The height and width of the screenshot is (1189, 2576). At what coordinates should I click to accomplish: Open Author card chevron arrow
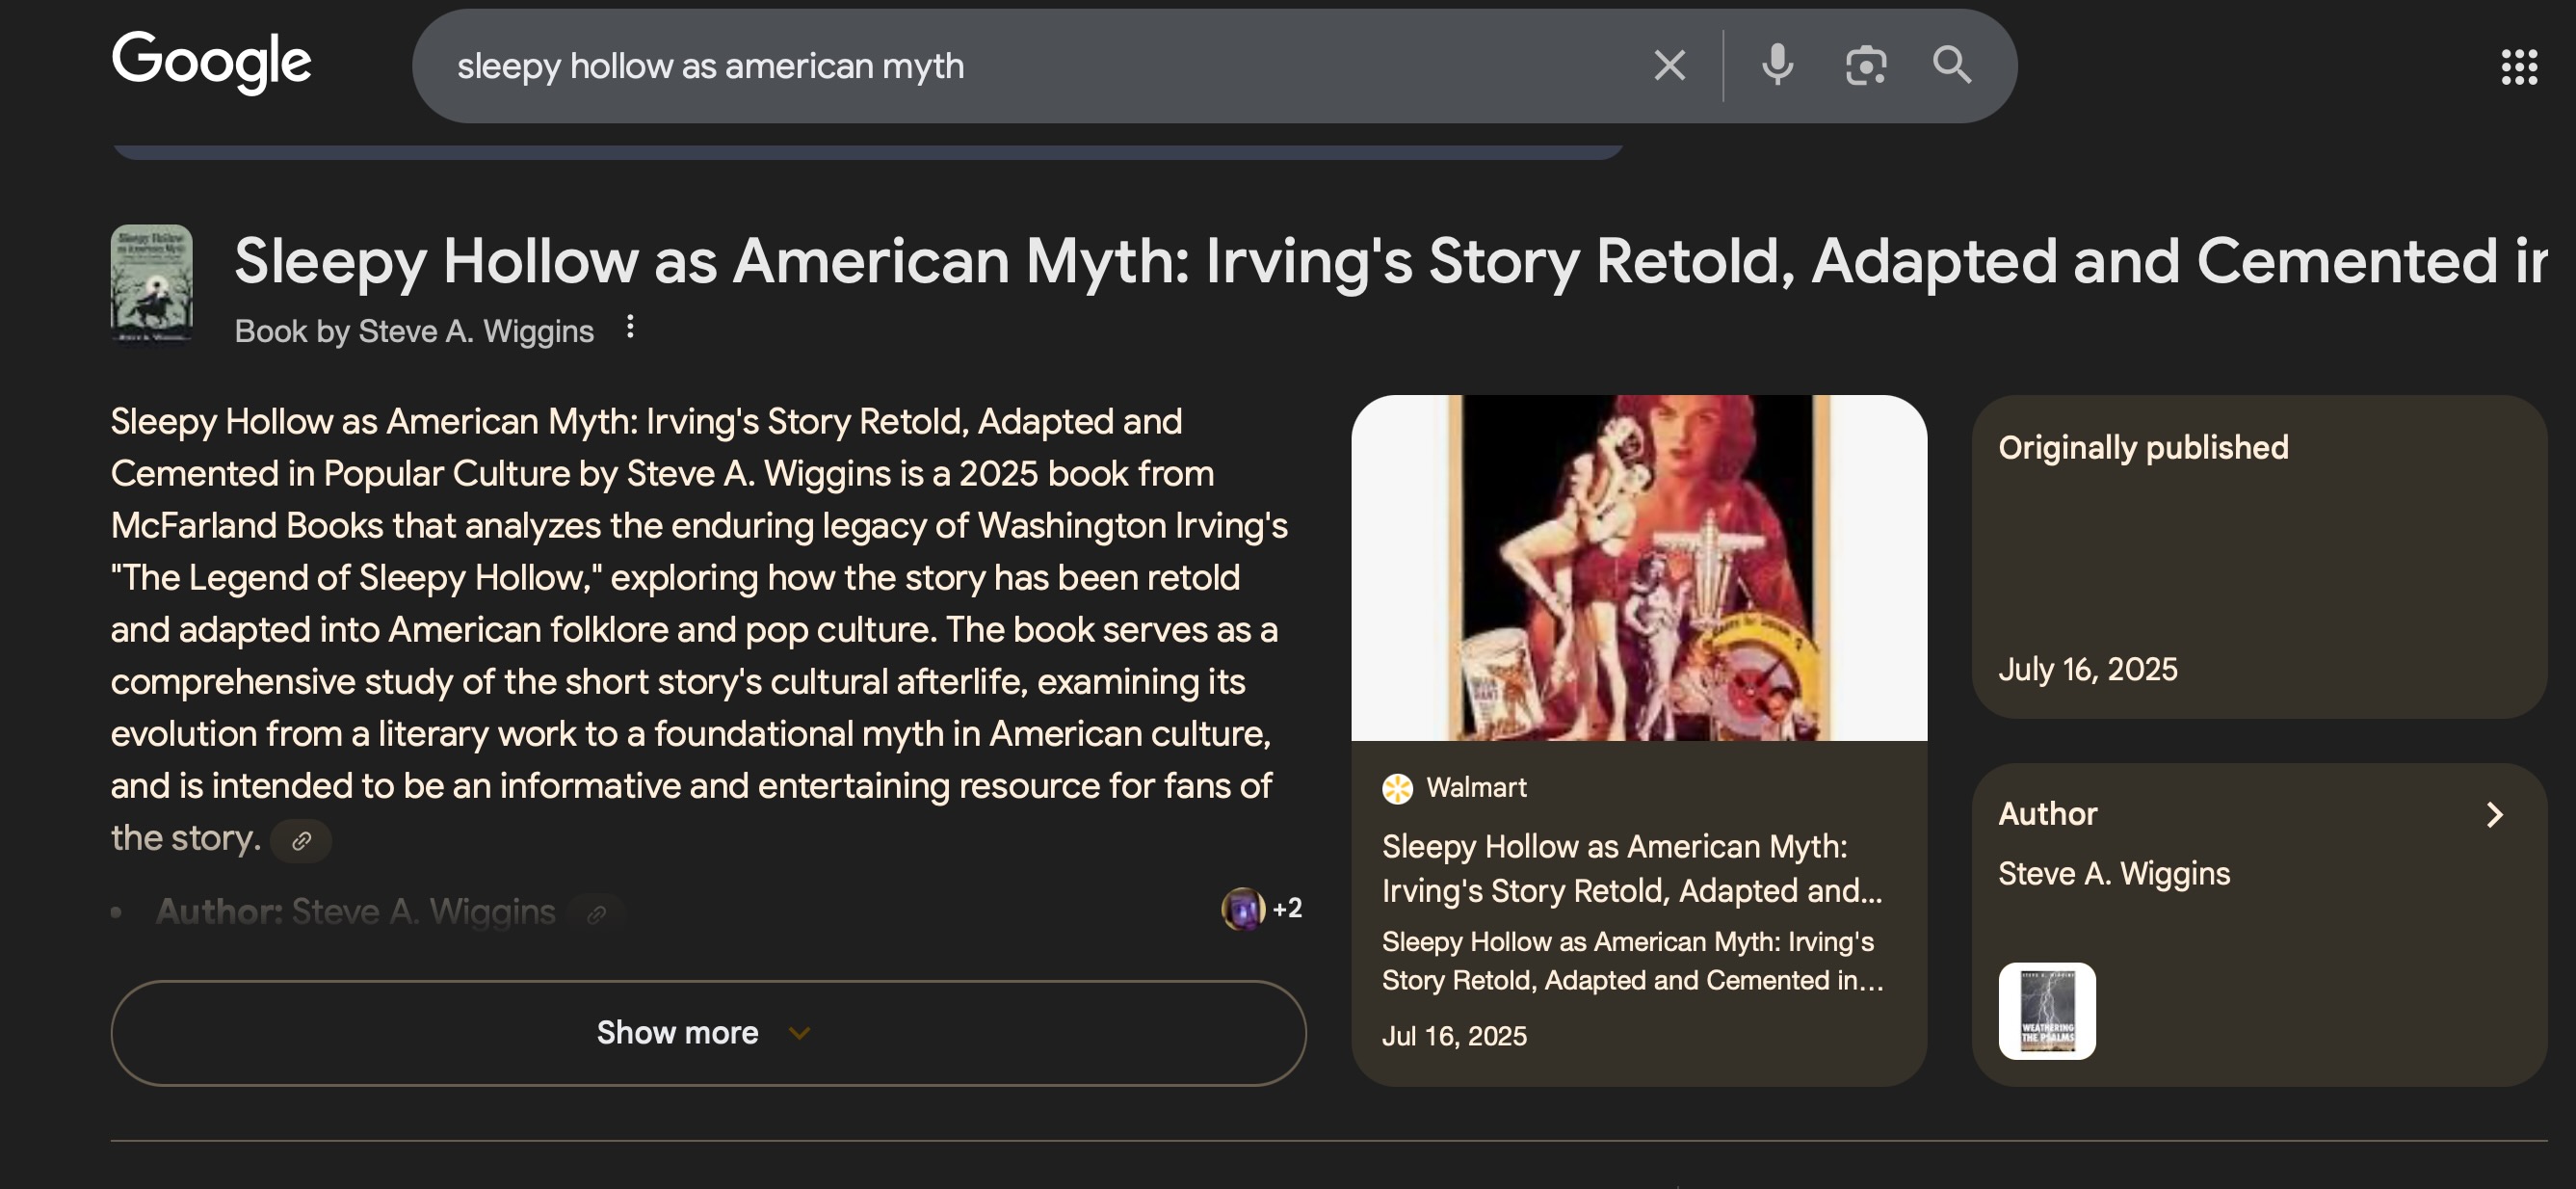tap(2494, 815)
